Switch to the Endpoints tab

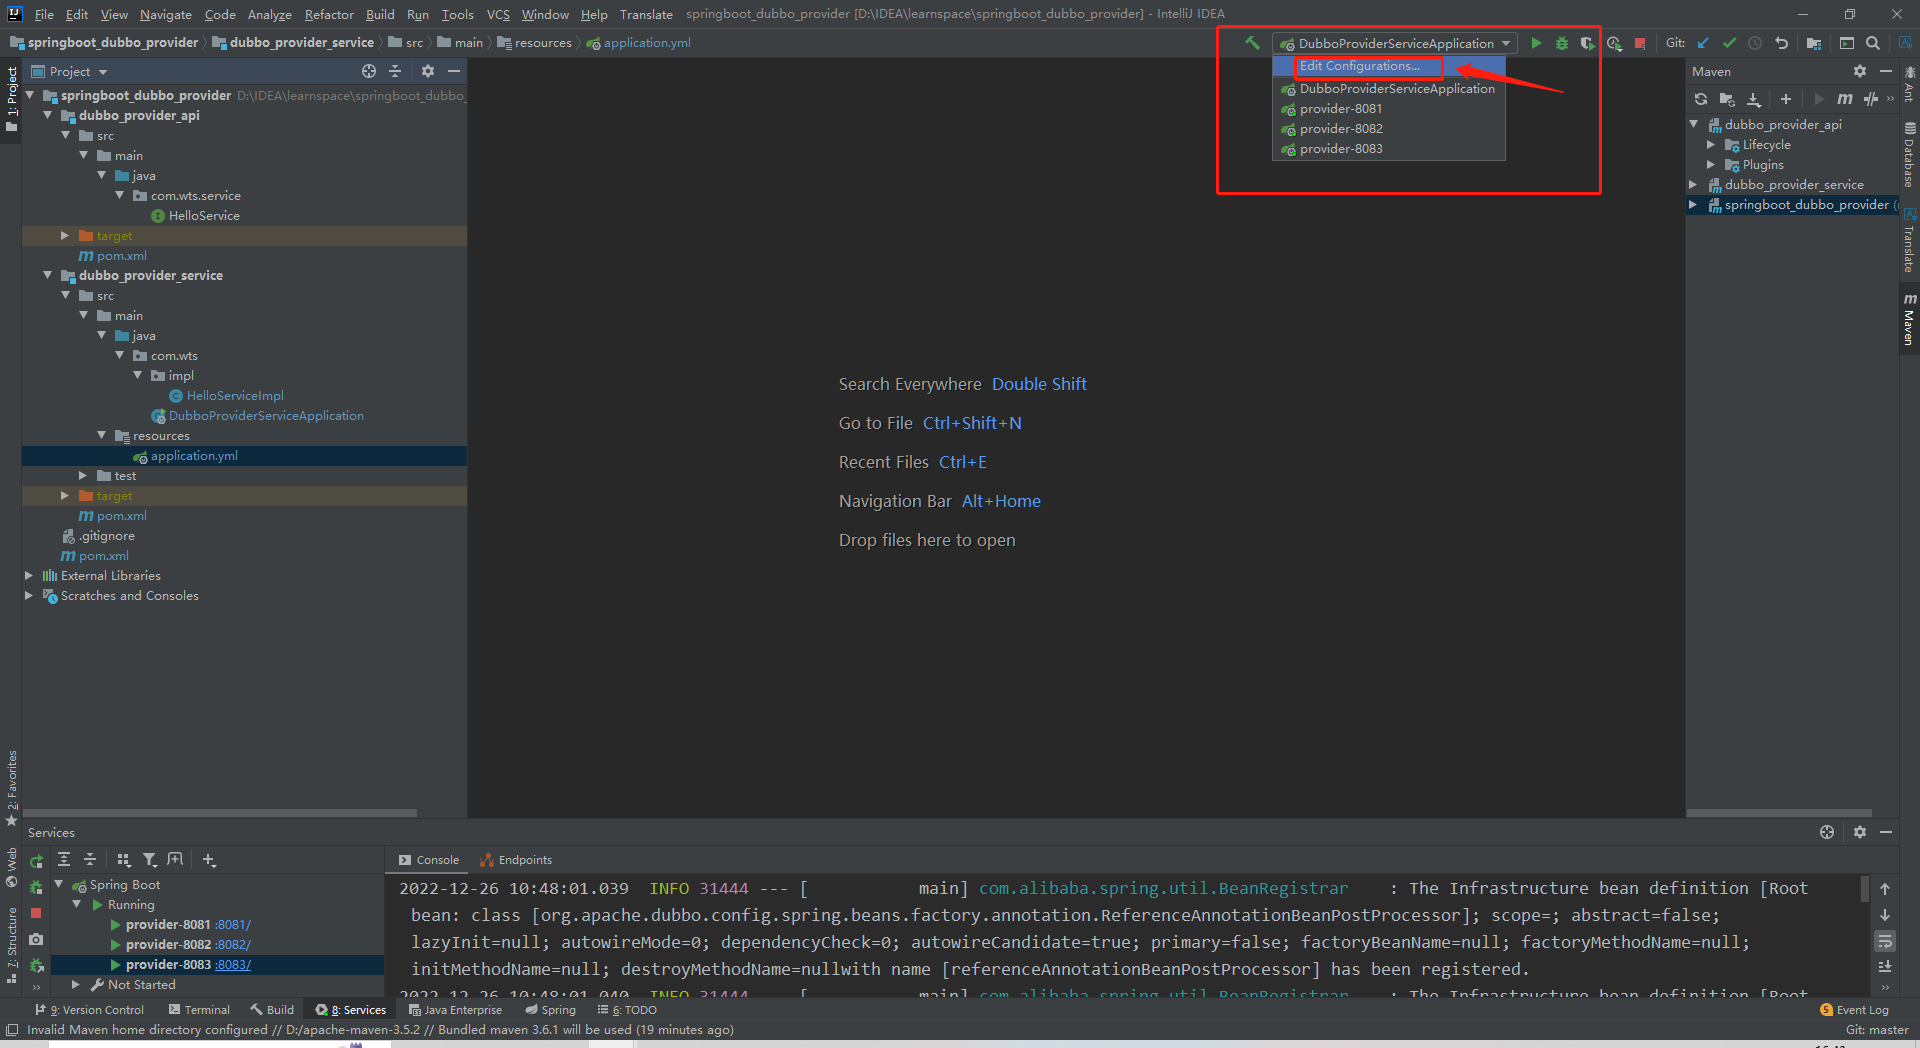click(516, 860)
